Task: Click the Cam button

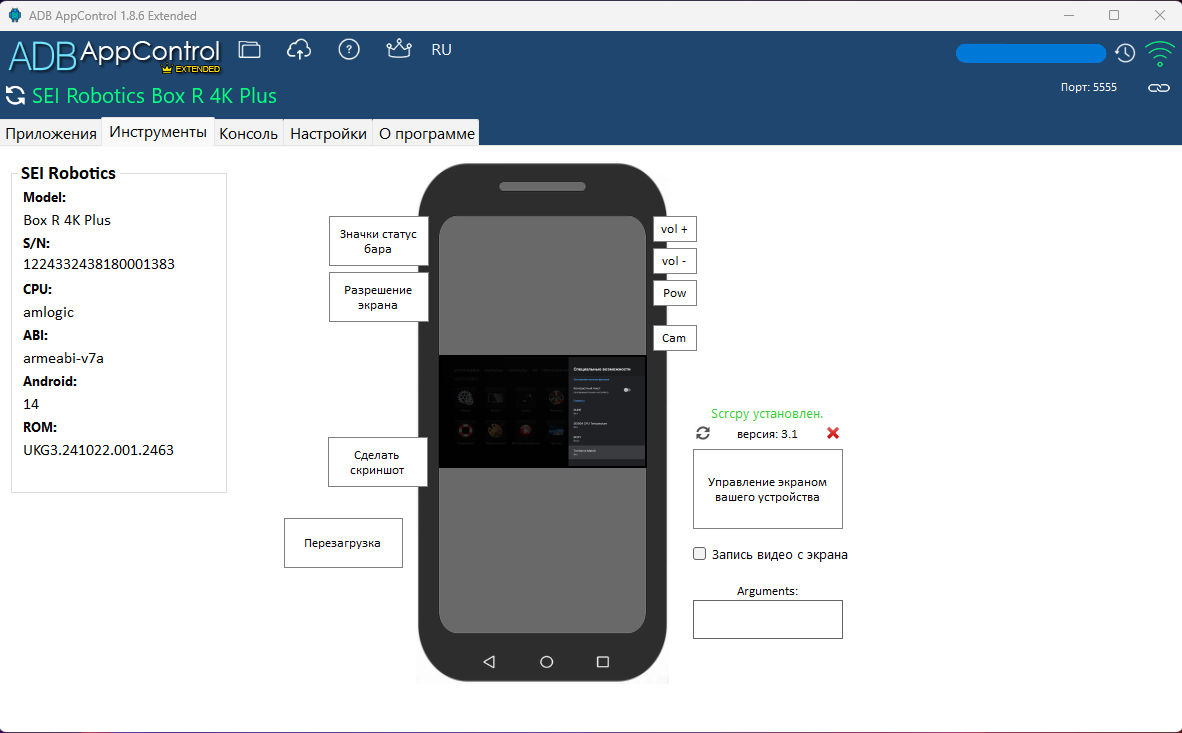Action: [x=675, y=338]
